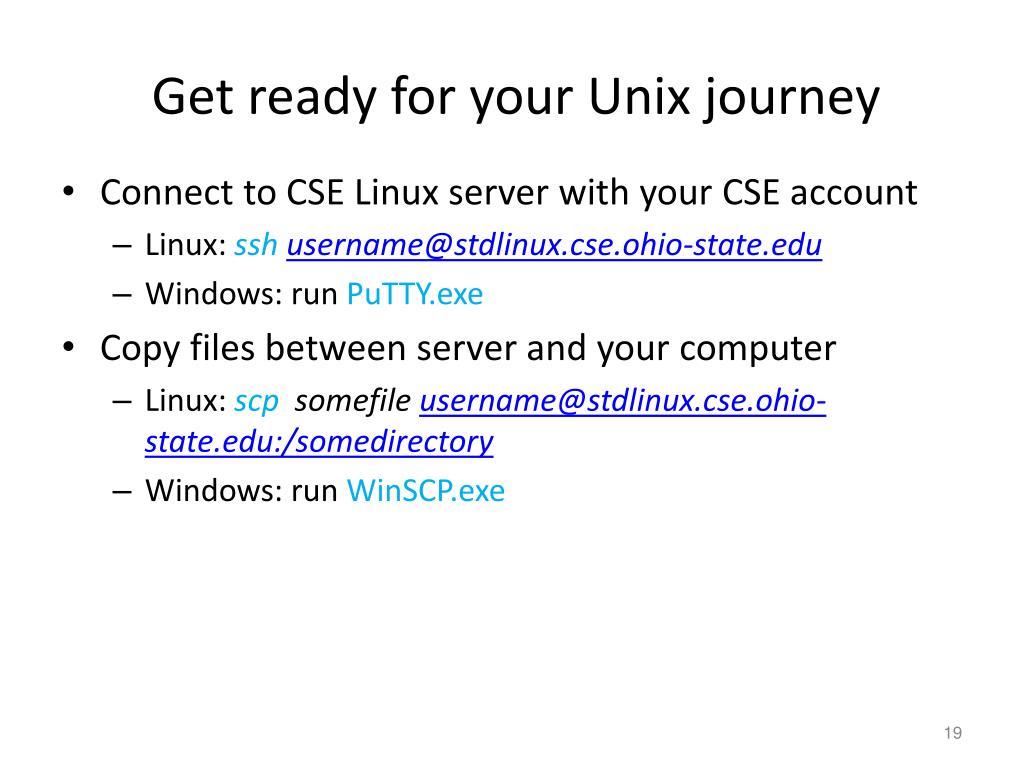The image size is (1024, 768).
Task: Click the bullet dot before 'Copy files'
Action: [69, 348]
